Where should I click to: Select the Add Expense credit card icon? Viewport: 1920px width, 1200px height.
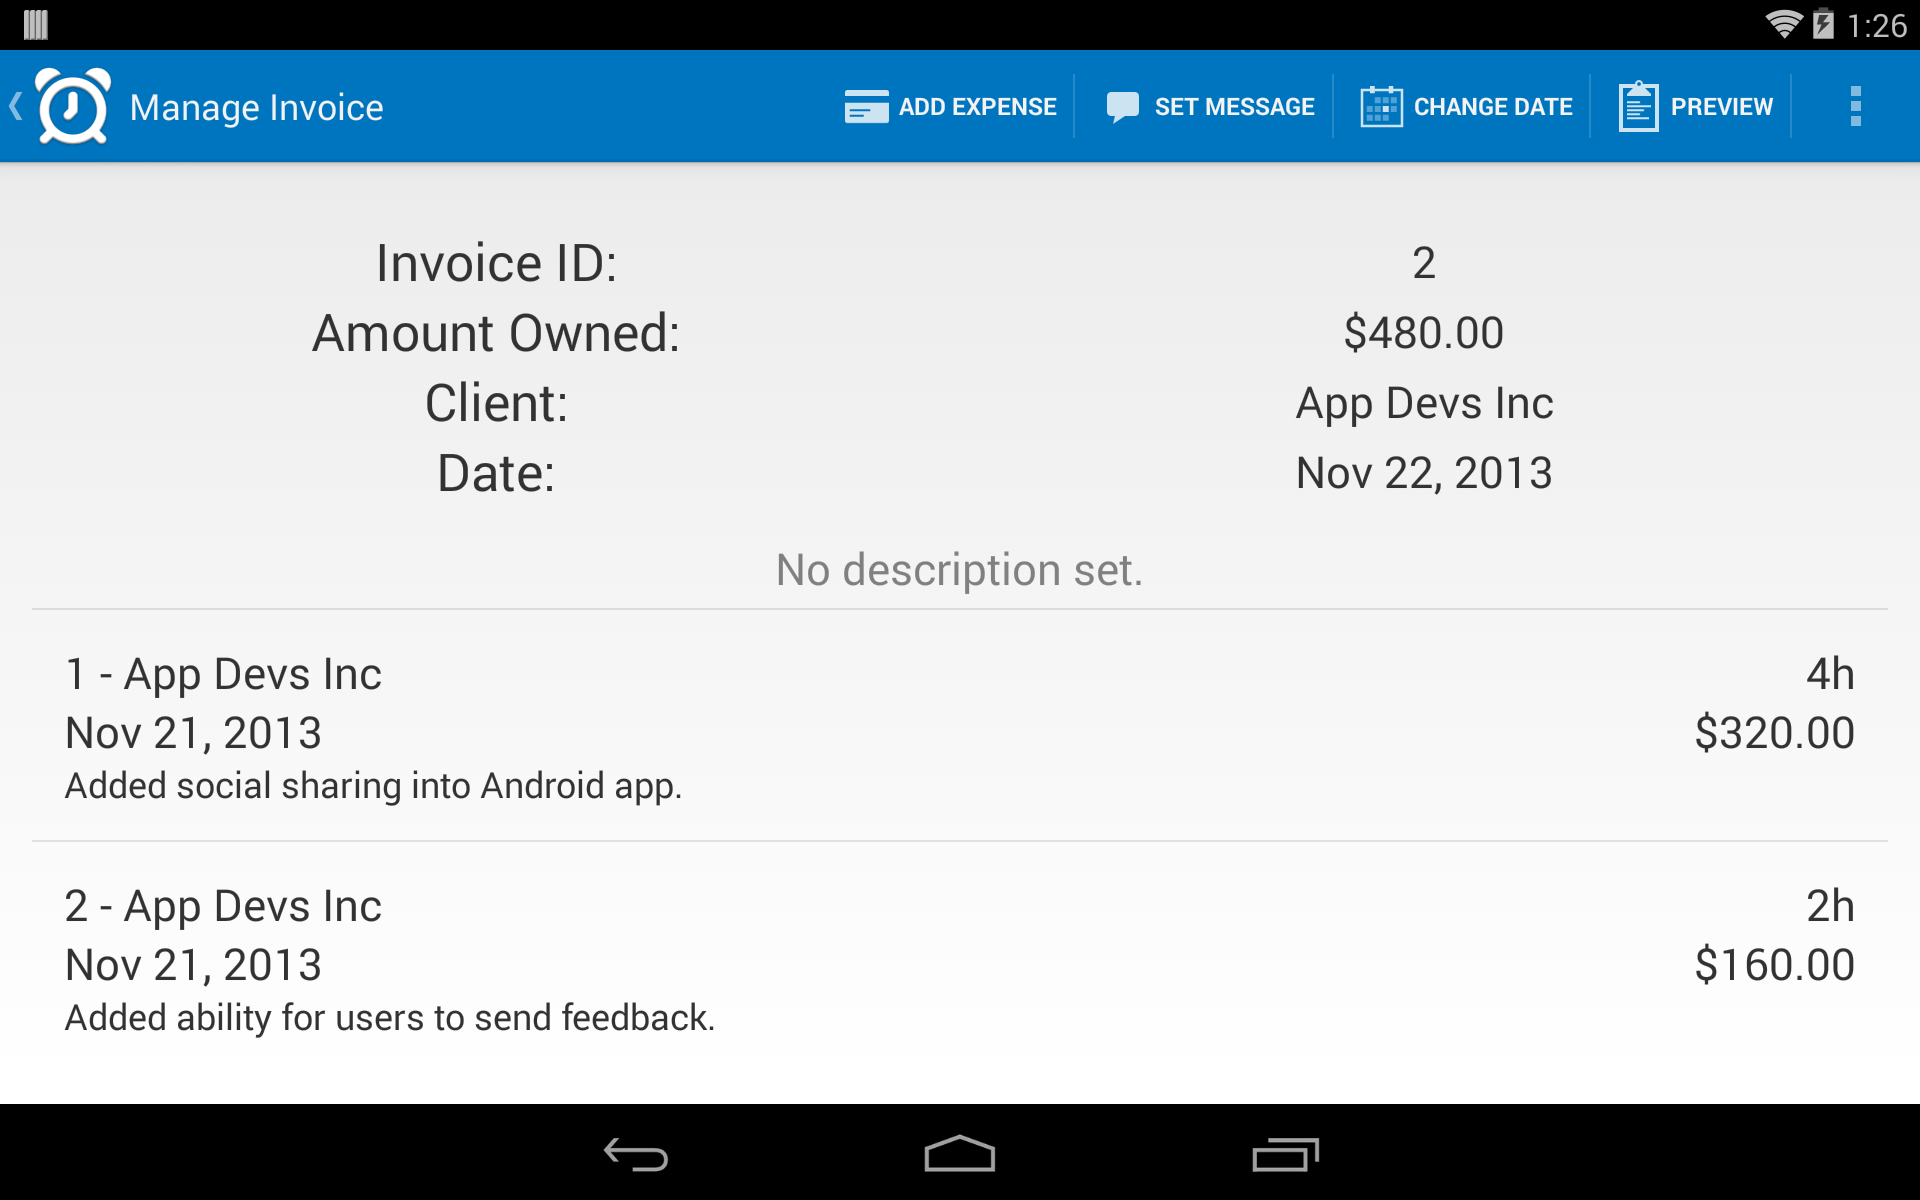click(x=865, y=105)
